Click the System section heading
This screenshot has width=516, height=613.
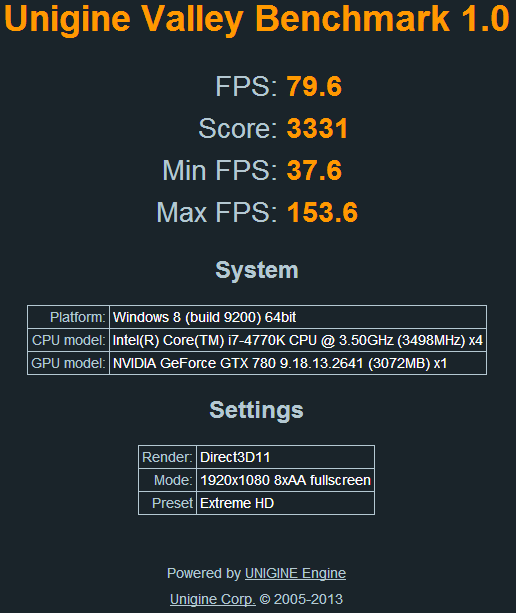click(257, 270)
